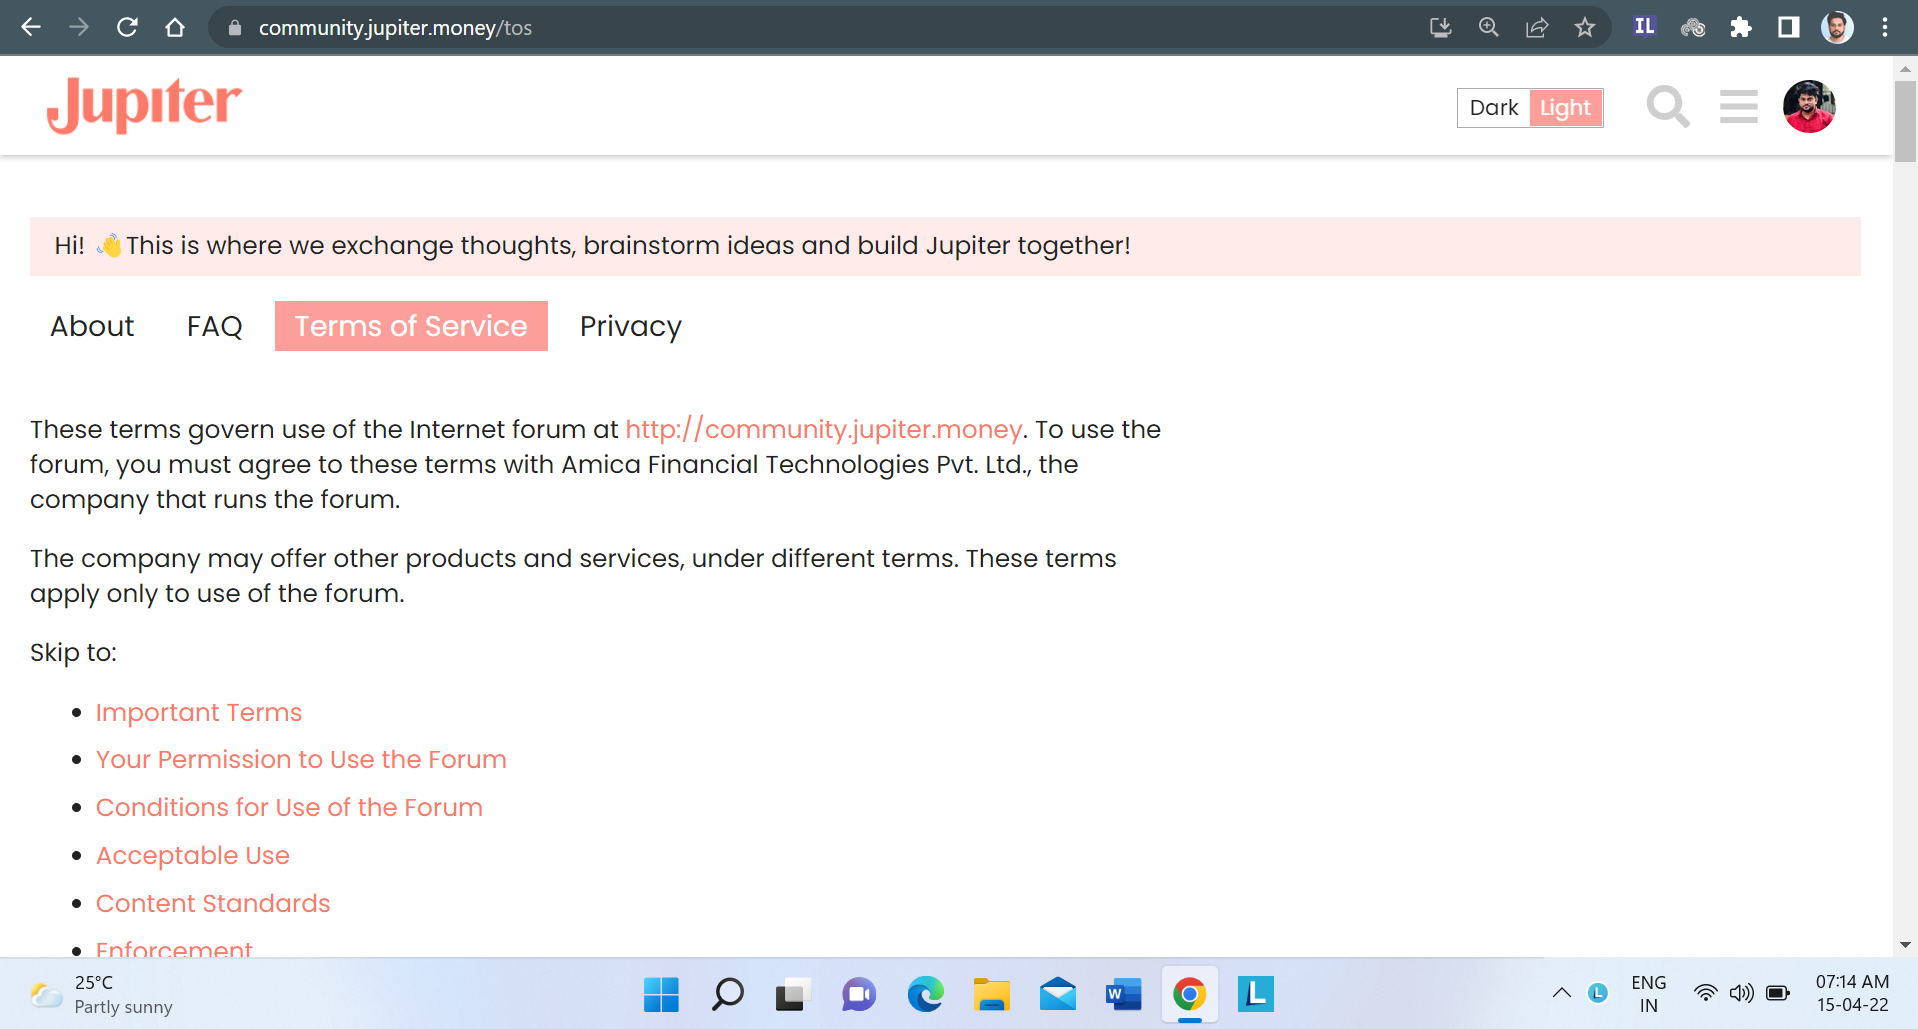Click the Chrome taskbar icon

coord(1189,994)
